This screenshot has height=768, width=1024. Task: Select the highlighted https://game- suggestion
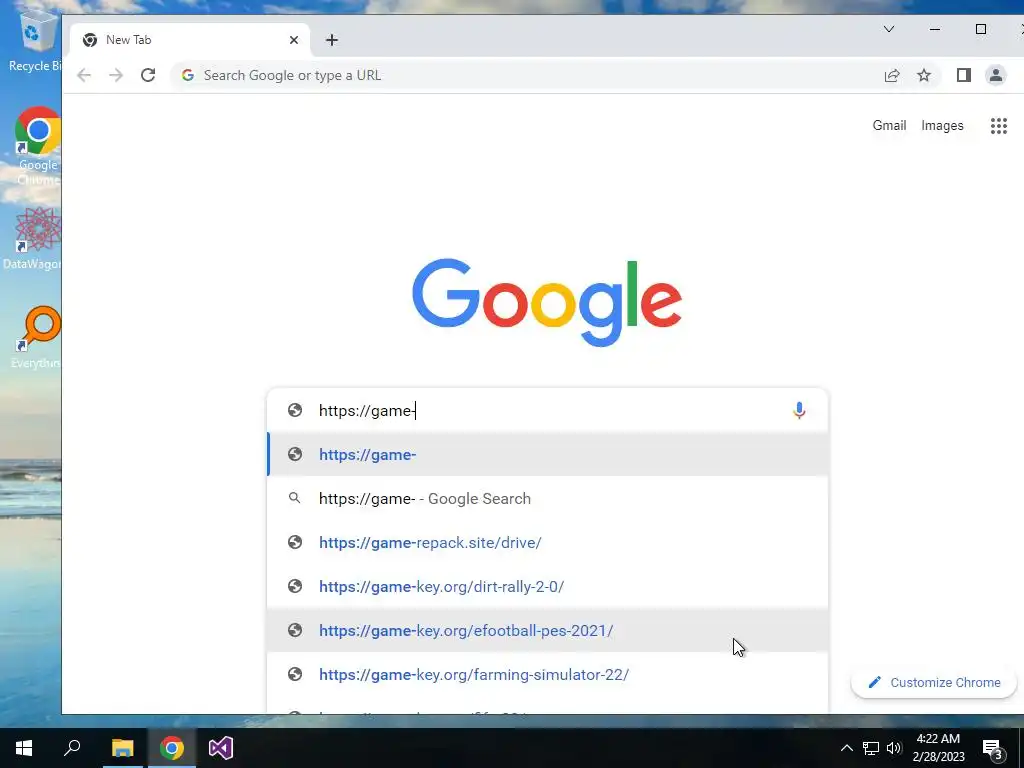547,455
